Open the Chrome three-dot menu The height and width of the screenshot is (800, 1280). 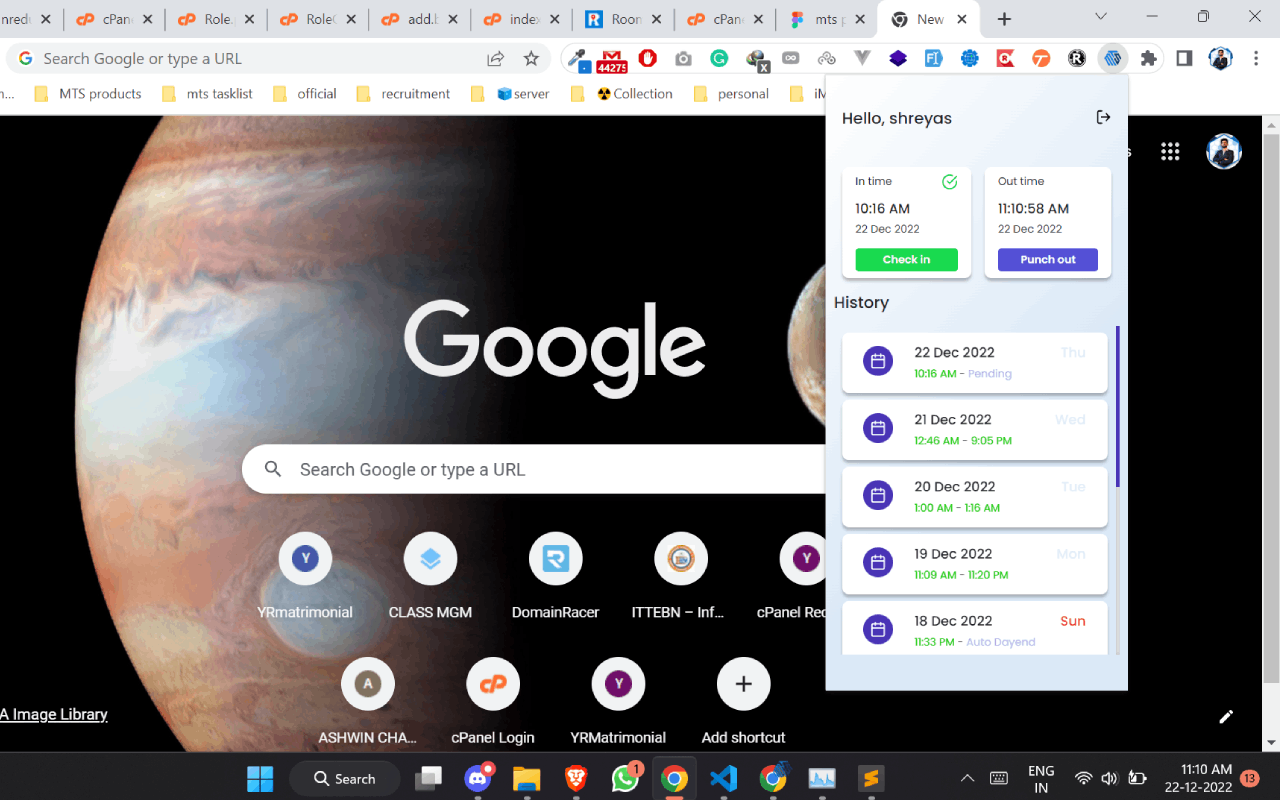[1256, 59]
